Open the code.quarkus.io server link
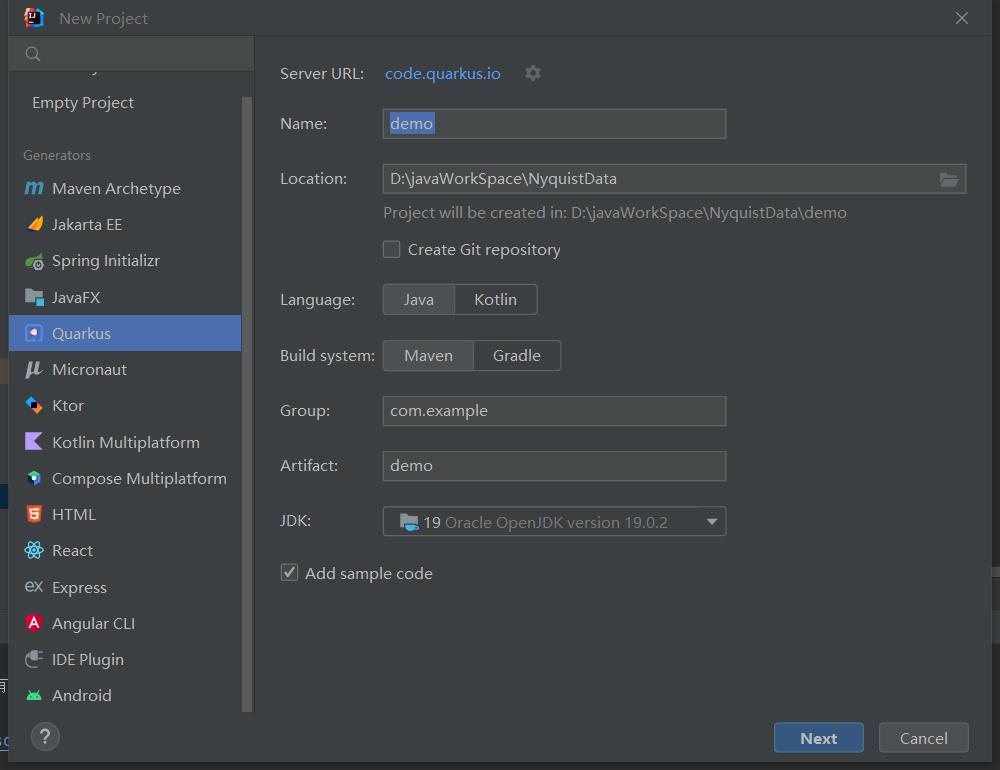Screen dimensions: 1000x770 tap(442, 74)
